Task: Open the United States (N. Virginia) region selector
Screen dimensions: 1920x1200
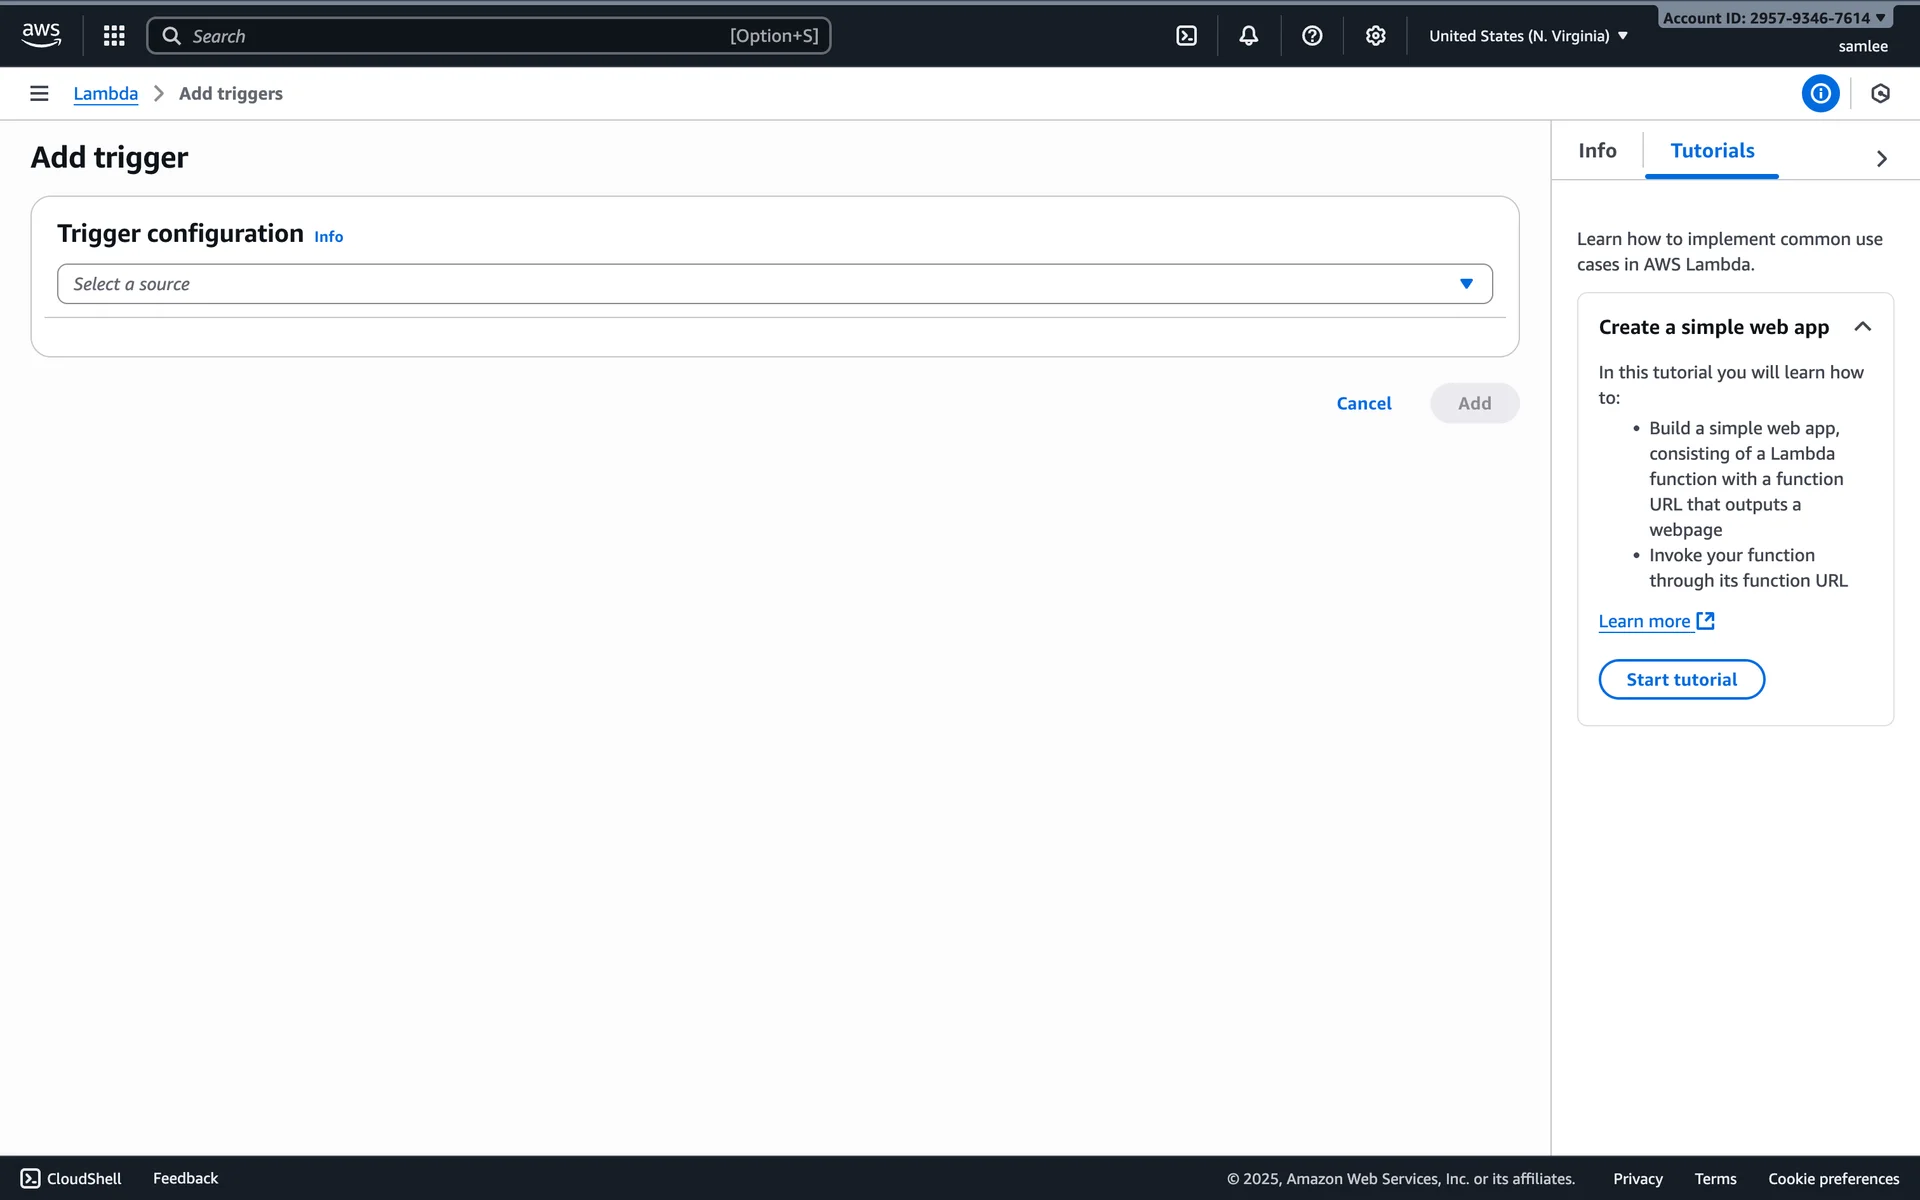Action: [x=1527, y=36]
